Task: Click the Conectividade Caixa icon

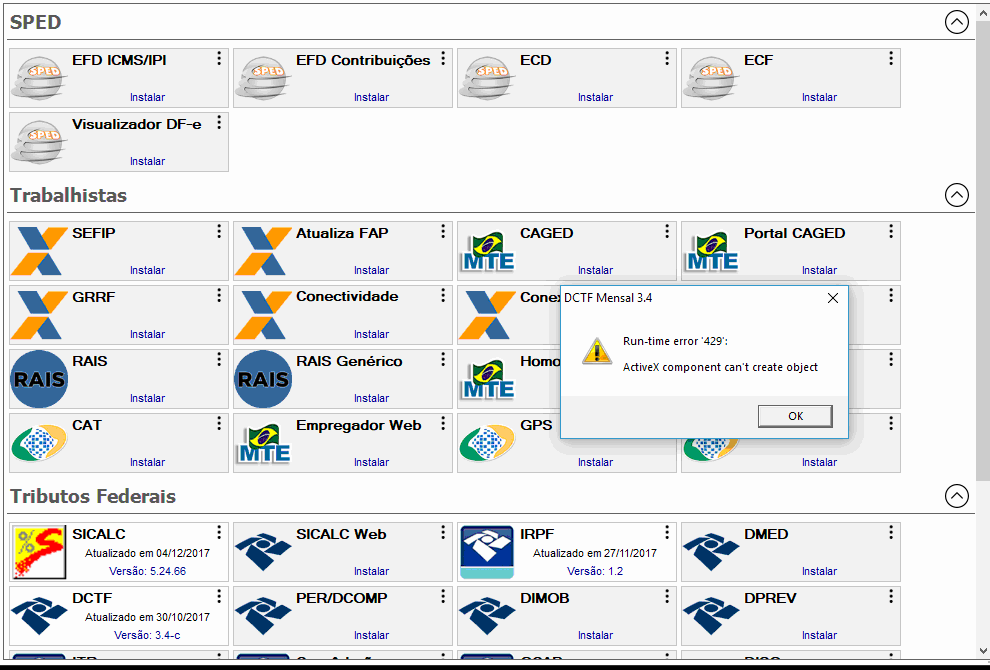Action: (x=264, y=314)
